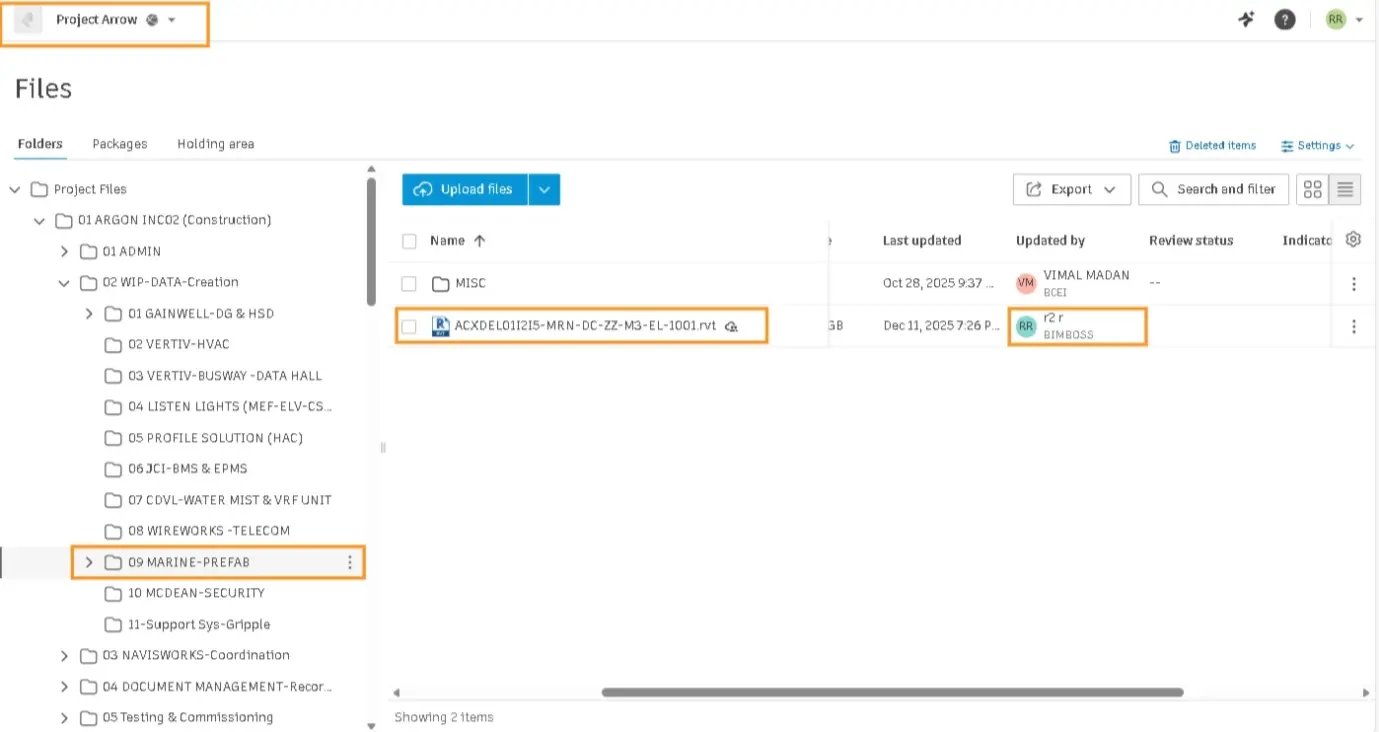The height and width of the screenshot is (732, 1379).
Task: Open the Upload files dropdown arrow
Action: pos(544,190)
